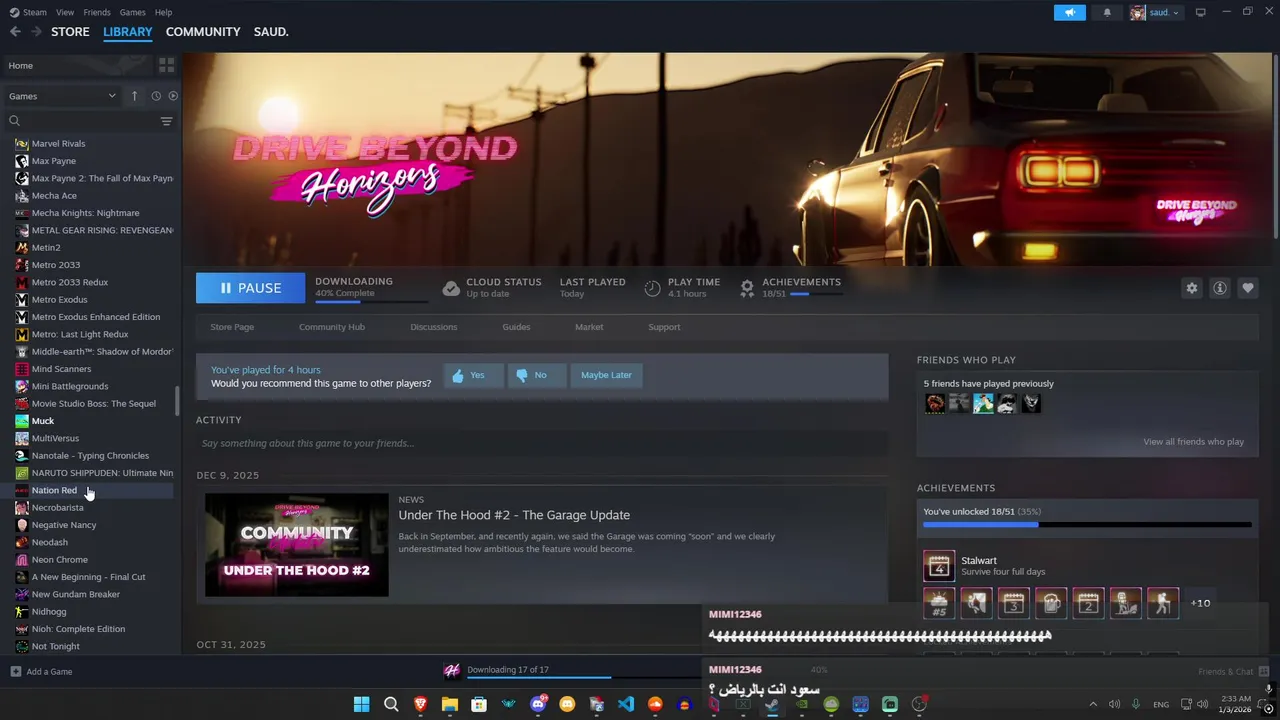Click No on the recommendation prompt
This screenshot has width=1280, height=720.
(x=537, y=375)
